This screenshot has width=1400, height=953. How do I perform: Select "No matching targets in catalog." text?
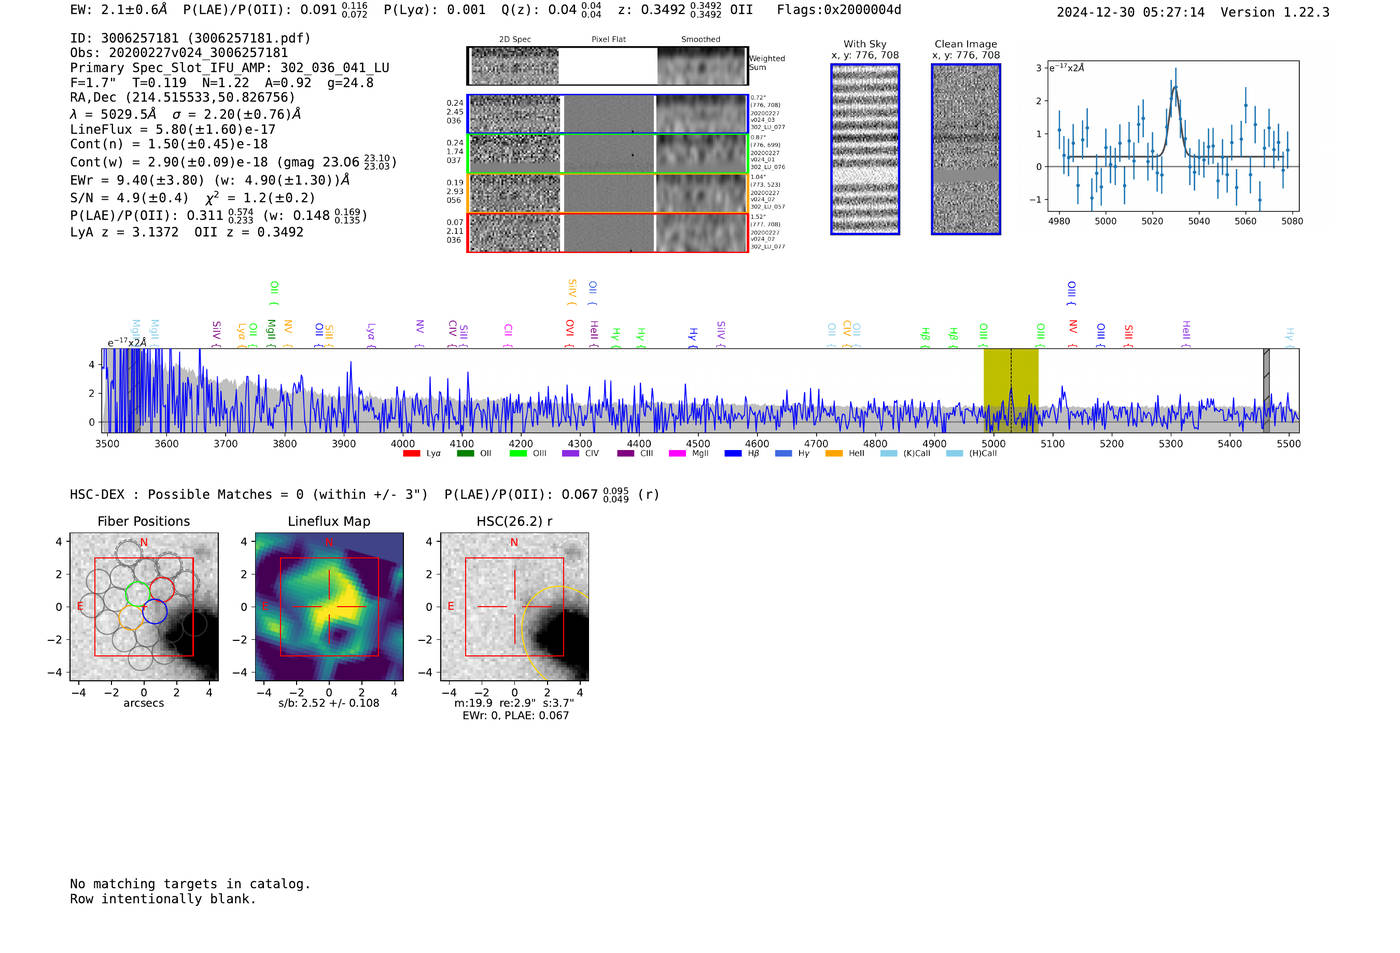click(x=190, y=884)
